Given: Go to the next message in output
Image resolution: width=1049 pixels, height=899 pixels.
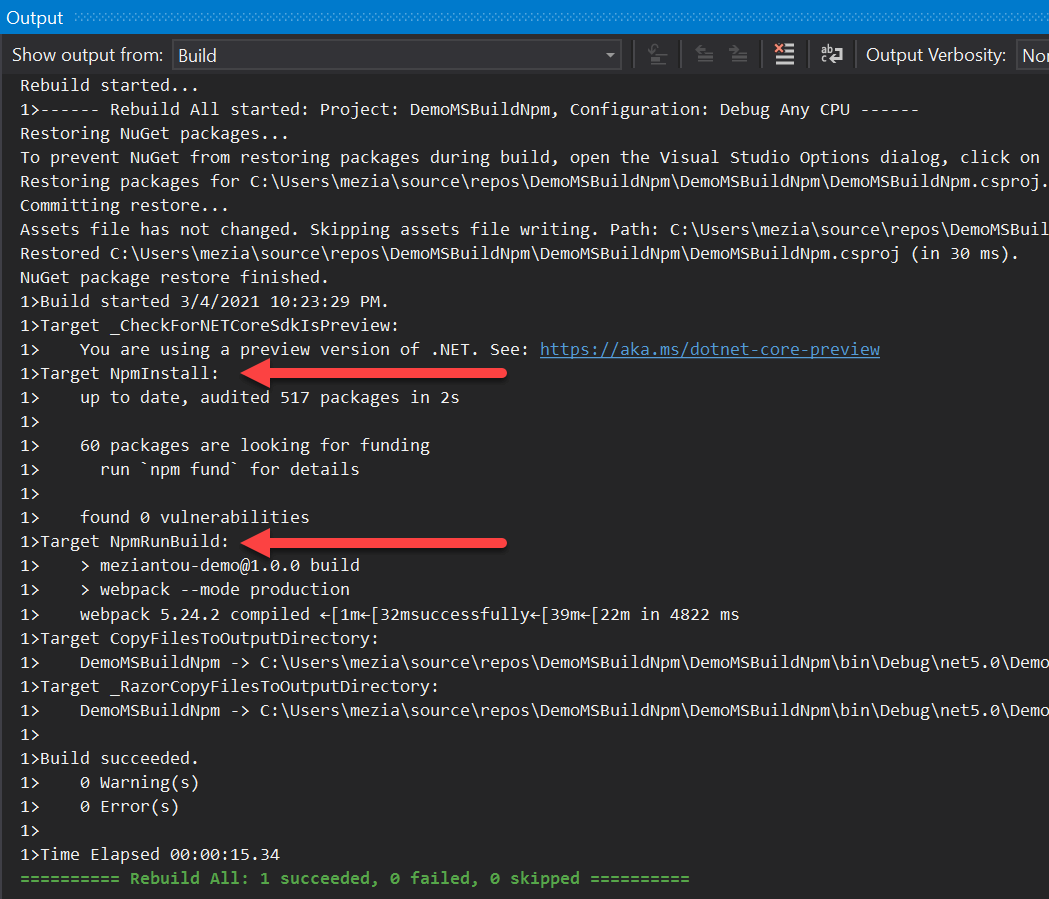Looking at the screenshot, I should tap(739, 55).
